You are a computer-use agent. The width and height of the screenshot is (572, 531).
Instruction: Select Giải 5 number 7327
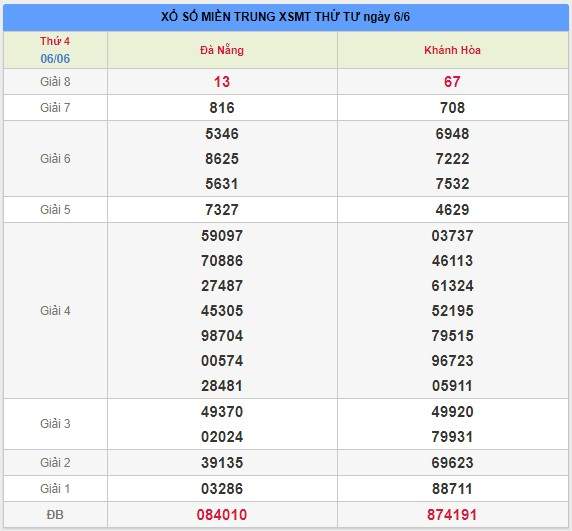(x=222, y=210)
